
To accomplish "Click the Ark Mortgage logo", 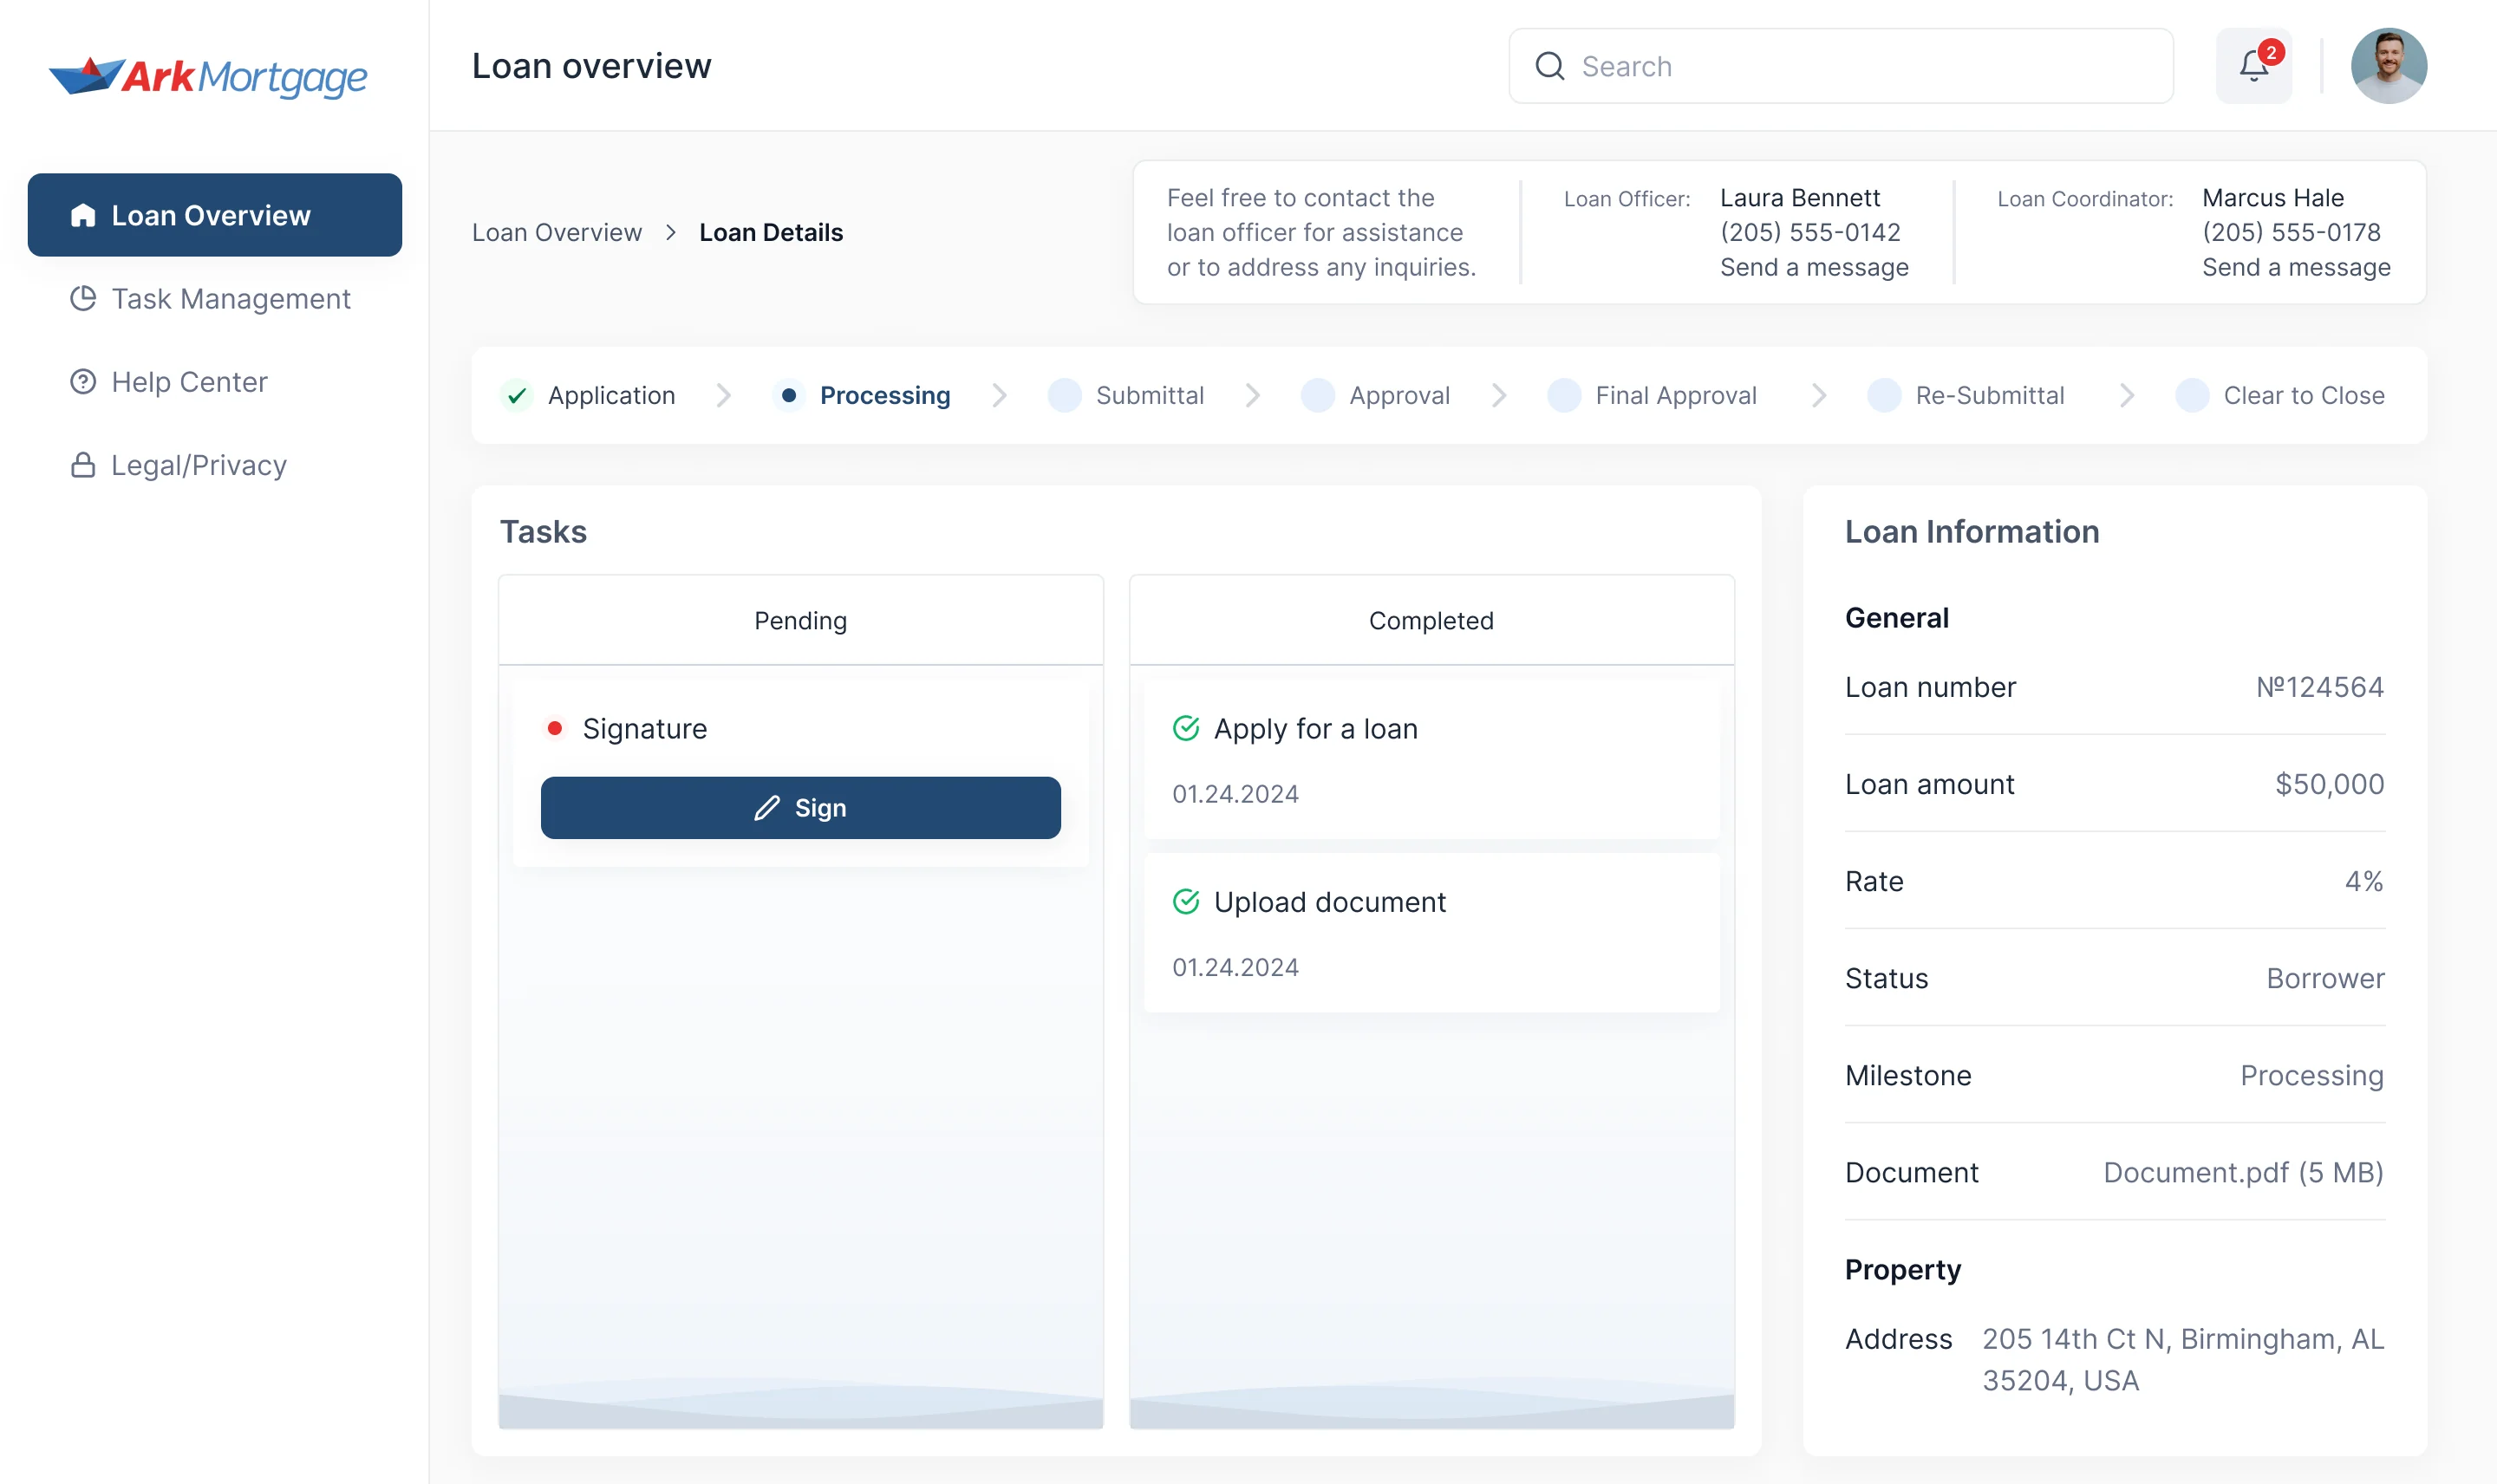I will click(x=208, y=76).
